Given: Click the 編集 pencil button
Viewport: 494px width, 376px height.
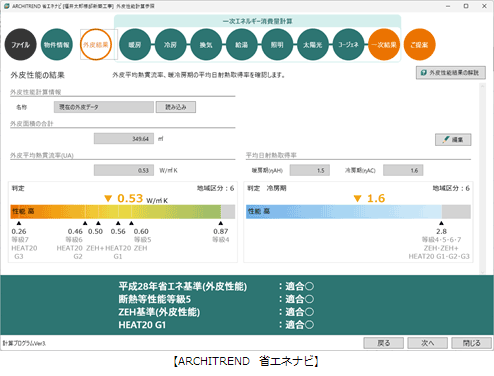Looking at the screenshot, I should pyautogui.click(x=453, y=140).
